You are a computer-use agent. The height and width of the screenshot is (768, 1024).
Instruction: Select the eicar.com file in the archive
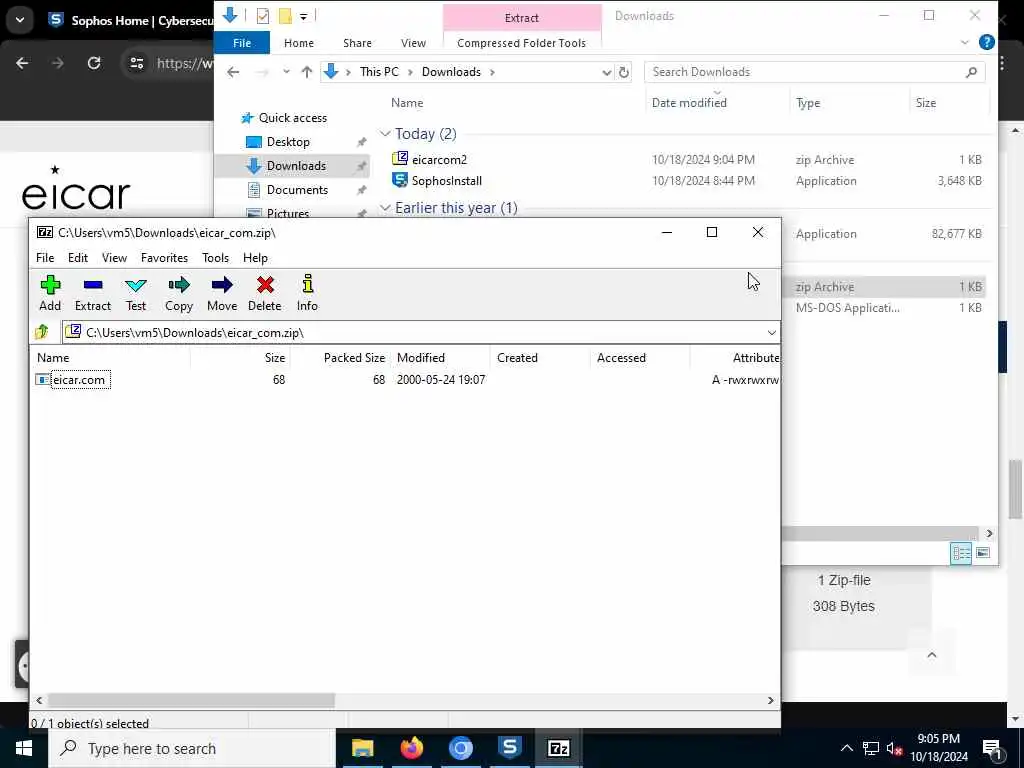pos(80,379)
